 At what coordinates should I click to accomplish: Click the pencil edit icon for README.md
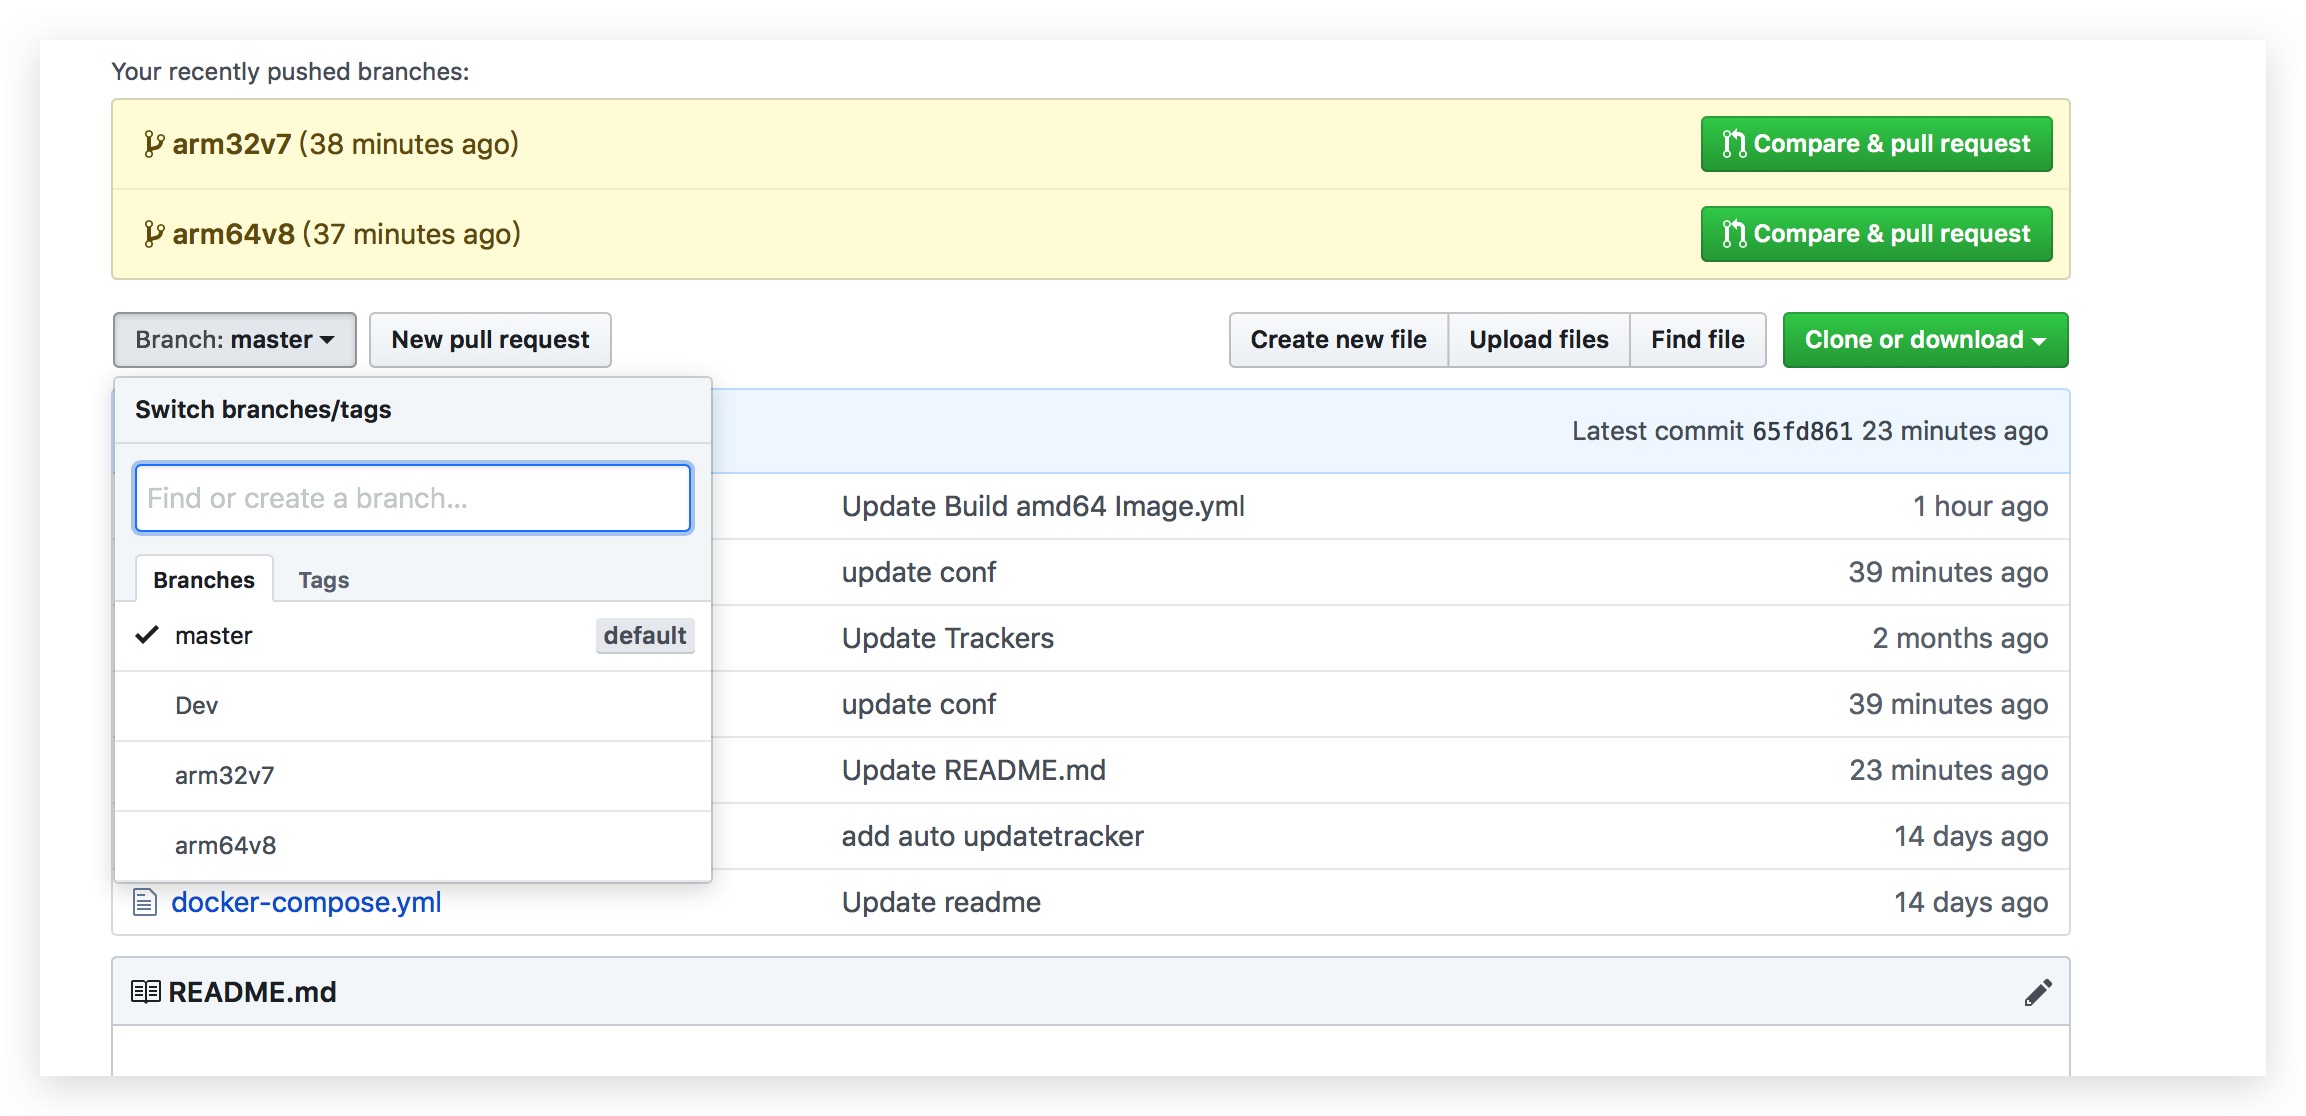tap(2038, 992)
